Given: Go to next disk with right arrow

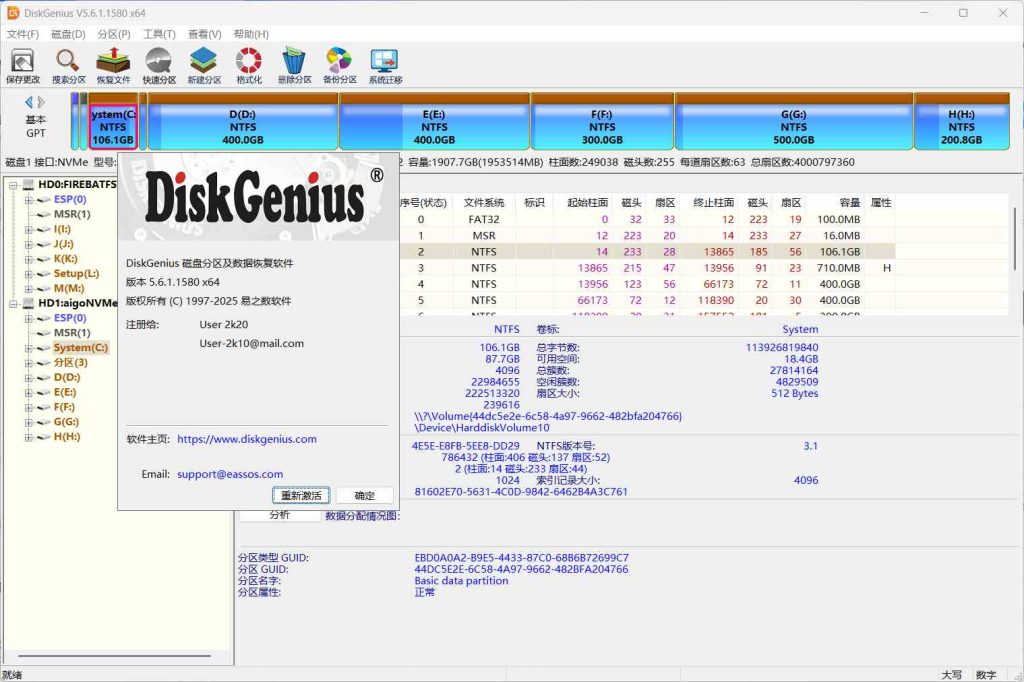Looking at the screenshot, I should (x=41, y=102).
